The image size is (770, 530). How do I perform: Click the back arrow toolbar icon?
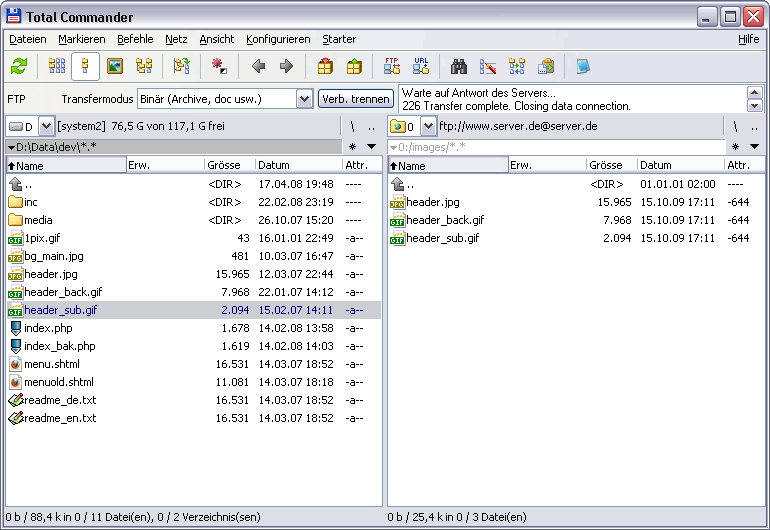[258, 67]
